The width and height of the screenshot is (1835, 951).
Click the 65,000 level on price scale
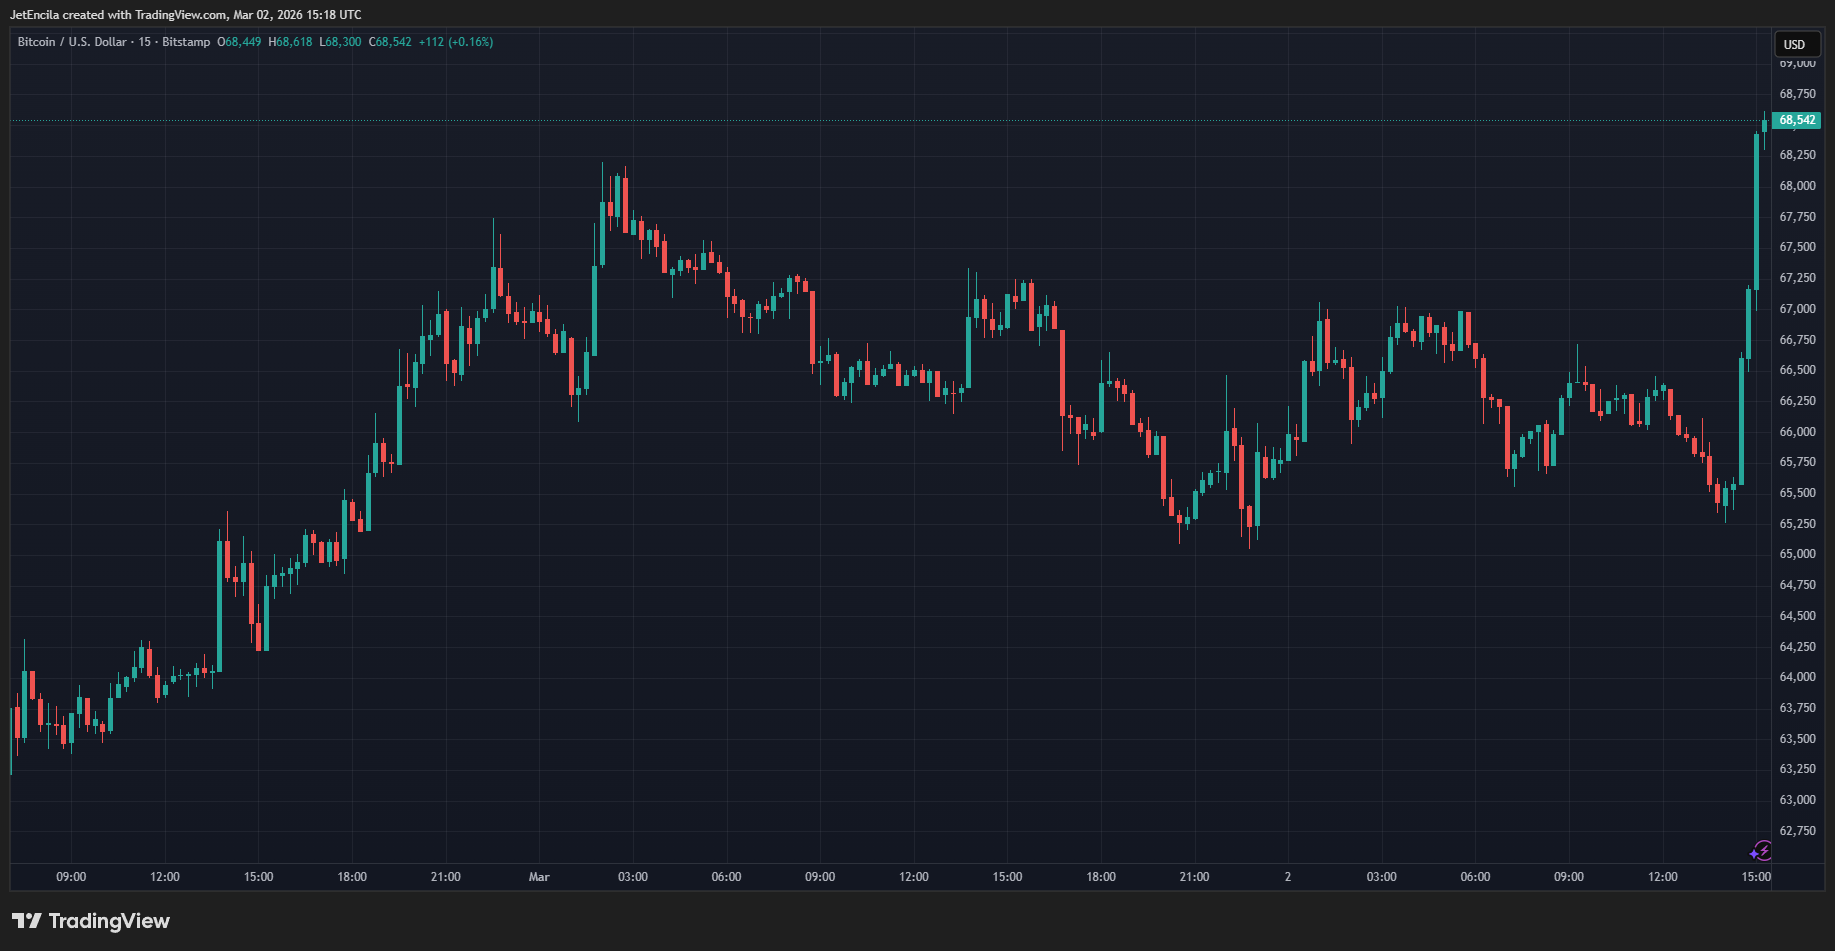pos(1797,554)
